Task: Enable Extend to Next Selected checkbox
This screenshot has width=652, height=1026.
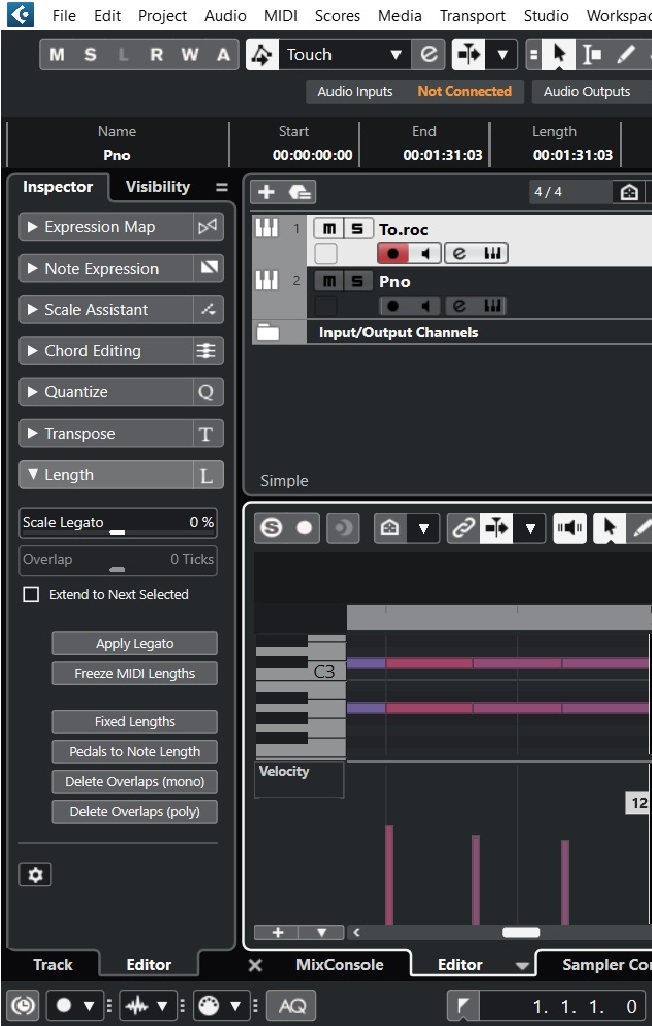Action: (31, 594)
